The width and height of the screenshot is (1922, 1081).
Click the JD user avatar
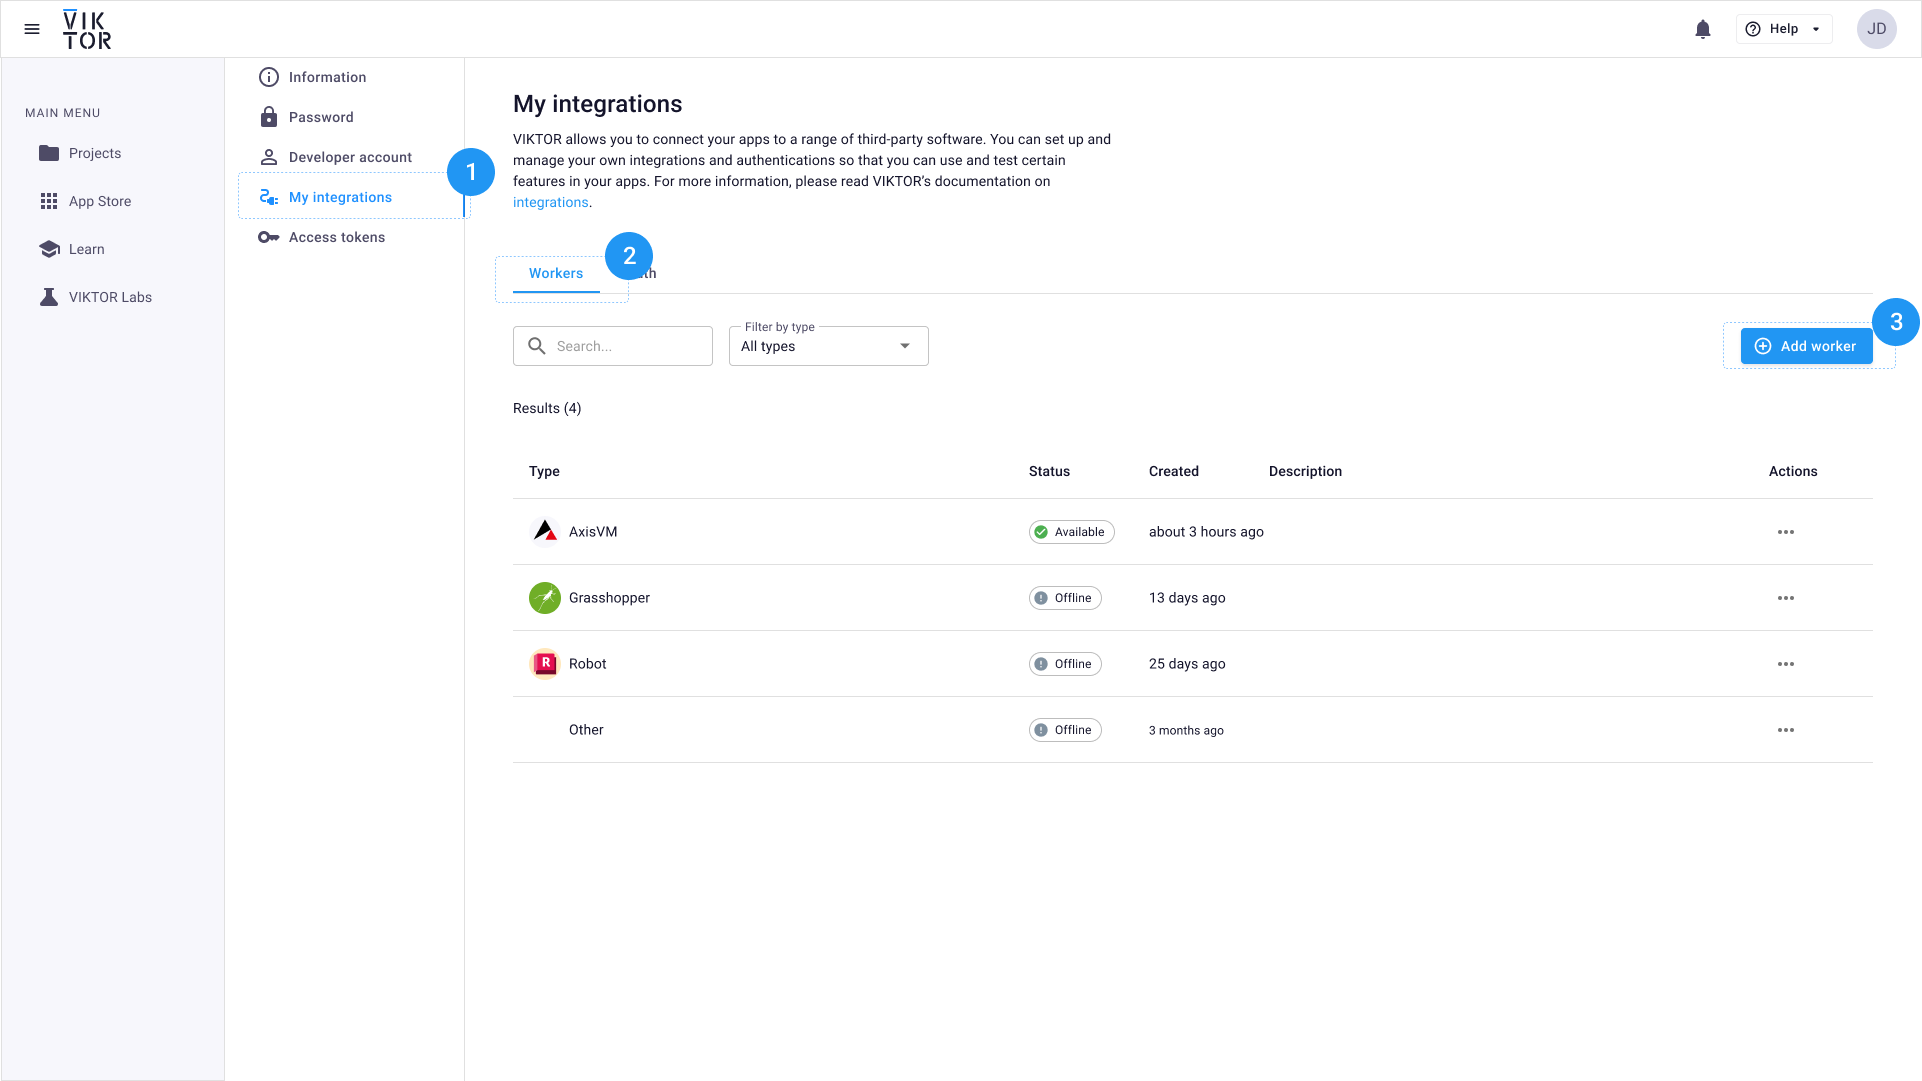(1876, 29)
